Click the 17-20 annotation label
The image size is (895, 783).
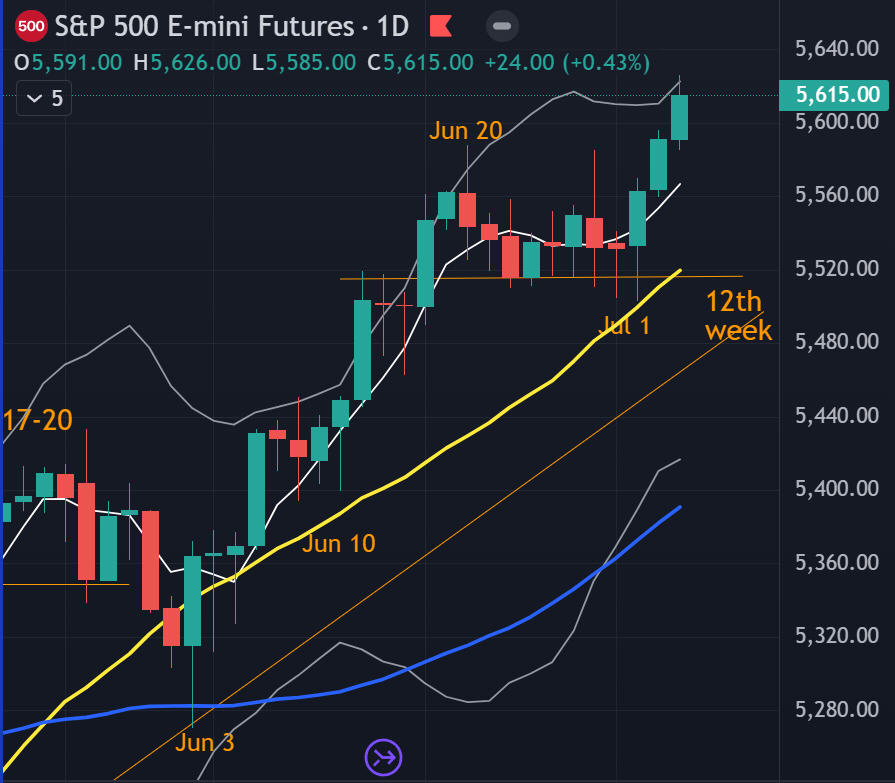tap(38, 420)
